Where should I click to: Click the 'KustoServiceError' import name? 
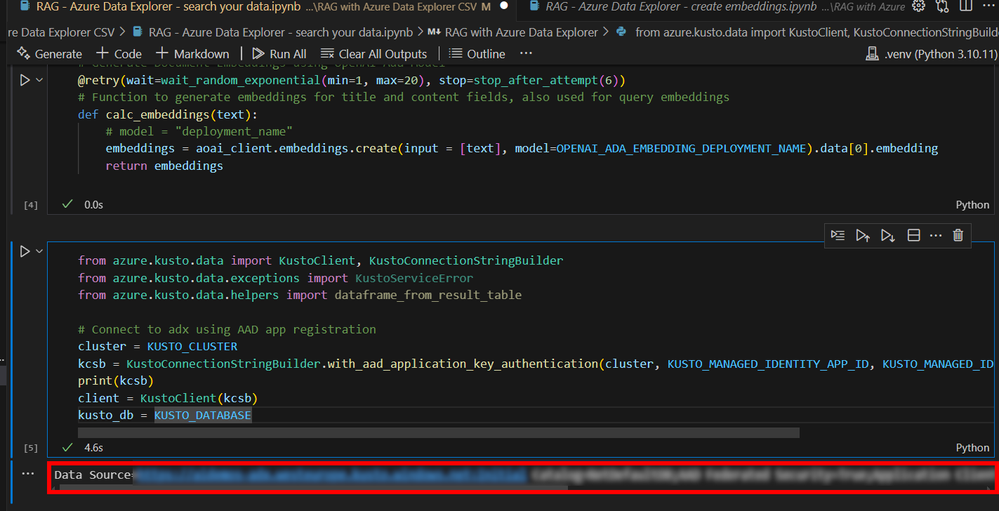[413, 278]
